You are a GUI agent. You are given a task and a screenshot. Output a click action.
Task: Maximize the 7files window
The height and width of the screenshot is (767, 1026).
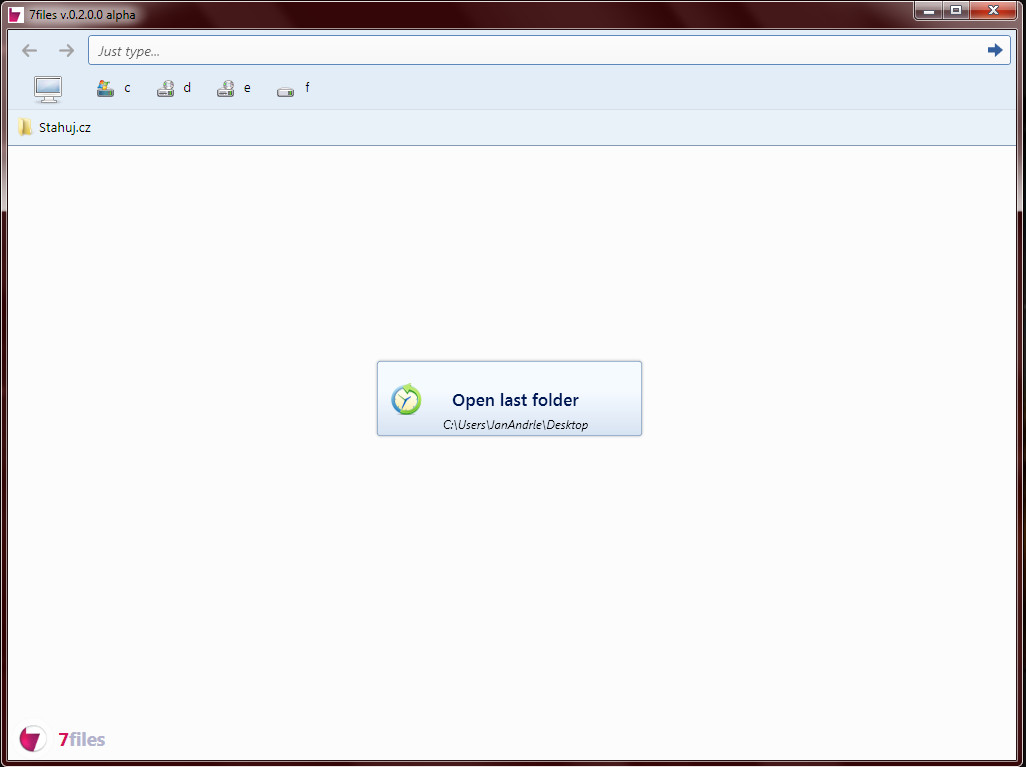coord(956,10)
